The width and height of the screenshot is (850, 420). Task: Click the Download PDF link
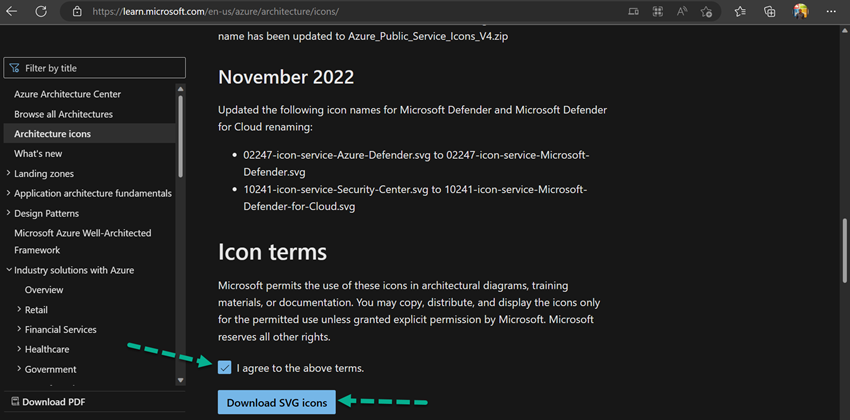pyautogui.click(x=54, y=402)
